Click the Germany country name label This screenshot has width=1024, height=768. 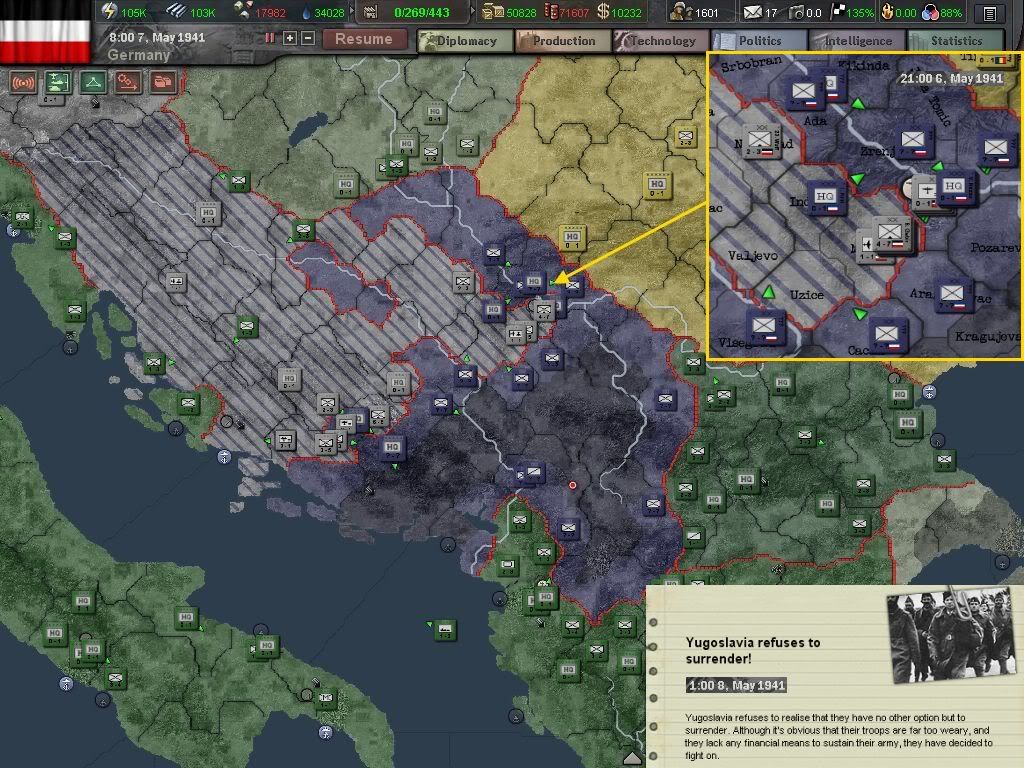[139, 55]
